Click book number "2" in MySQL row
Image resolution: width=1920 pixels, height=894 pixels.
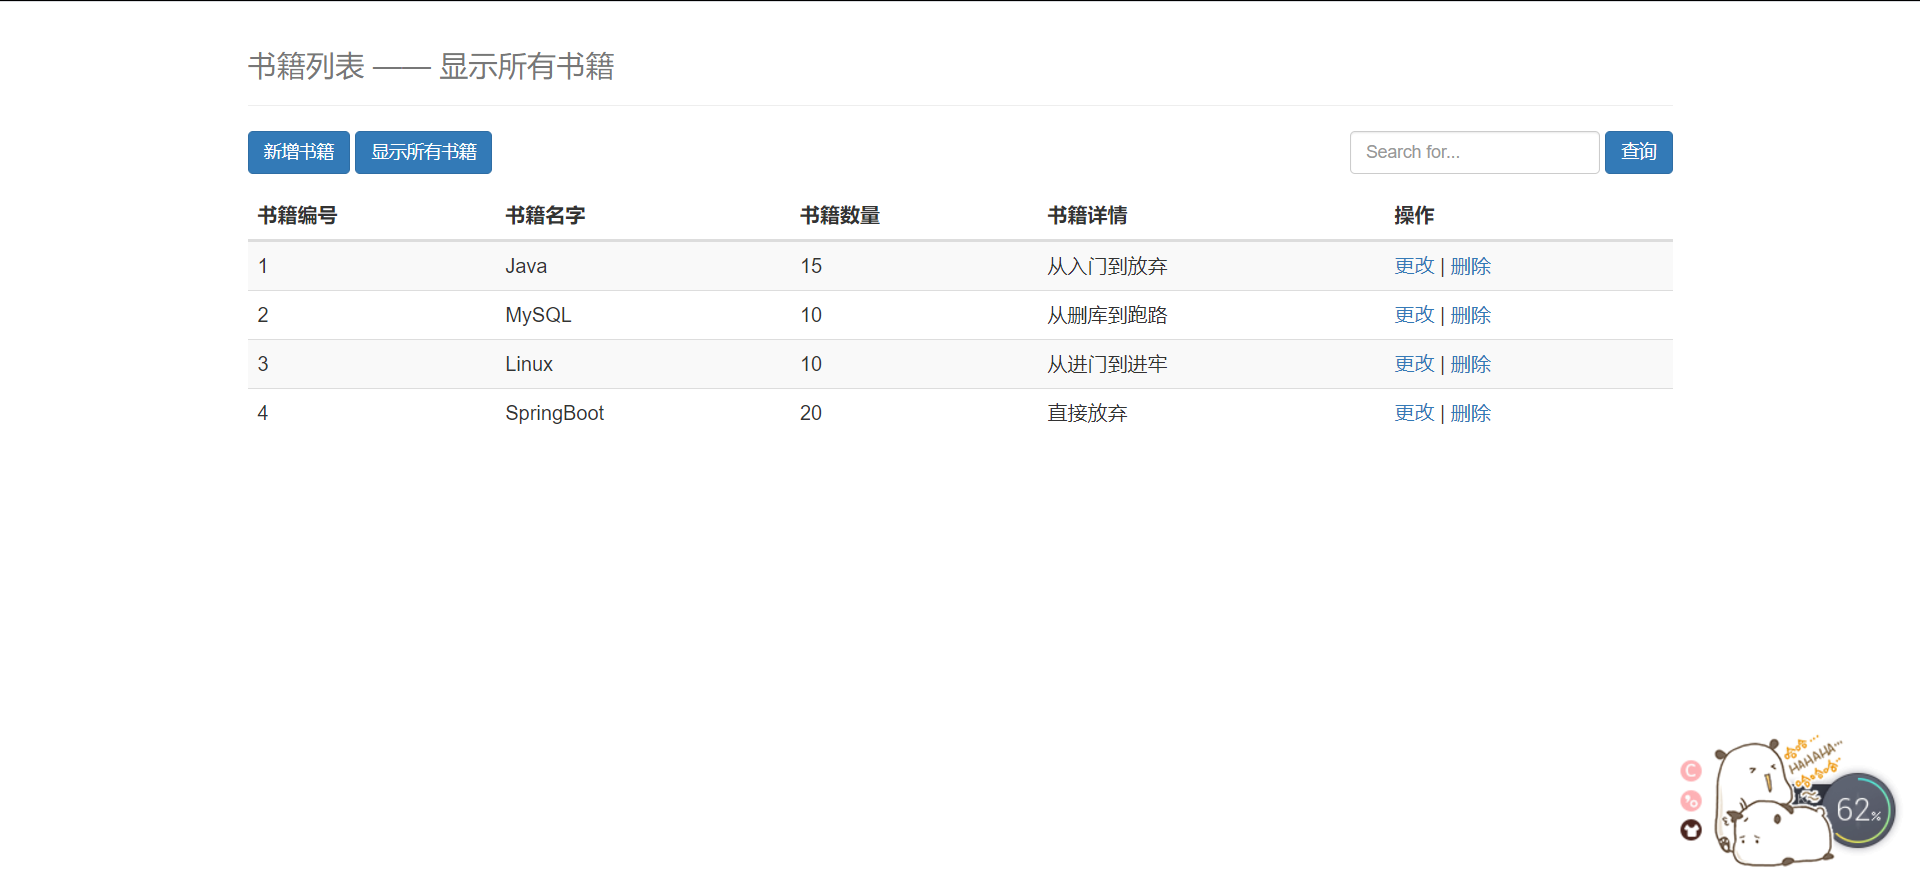click(x=263, y=315)
